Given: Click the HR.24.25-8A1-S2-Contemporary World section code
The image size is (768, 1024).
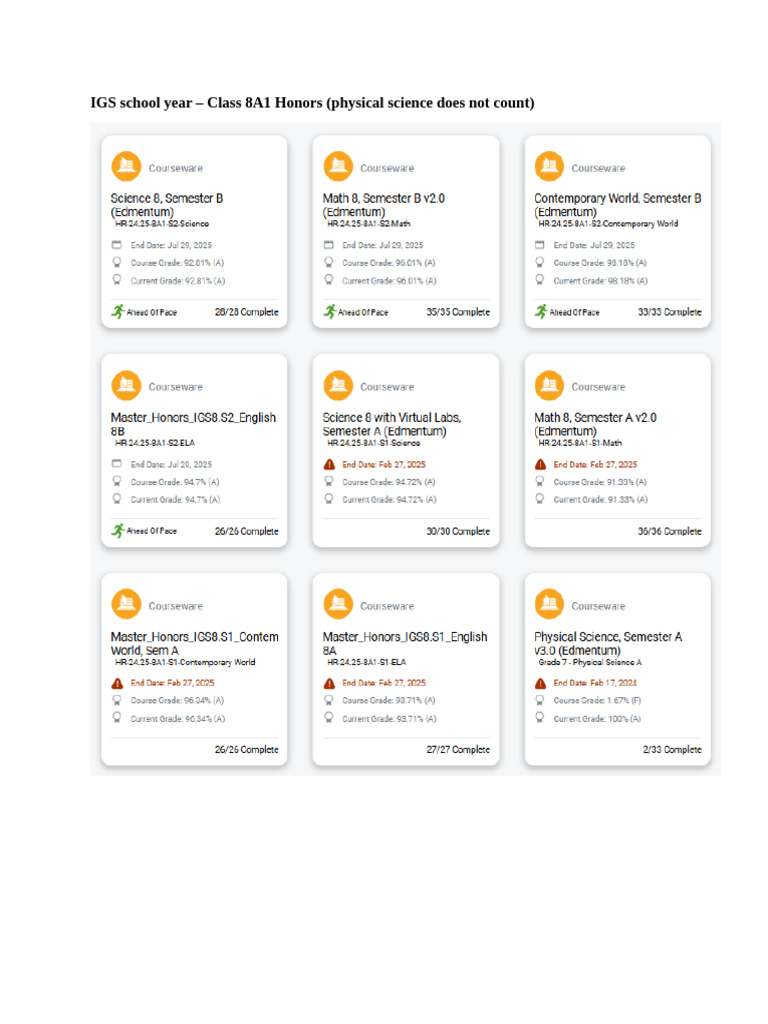Looking at the screenshot, I should click(608, 224).
